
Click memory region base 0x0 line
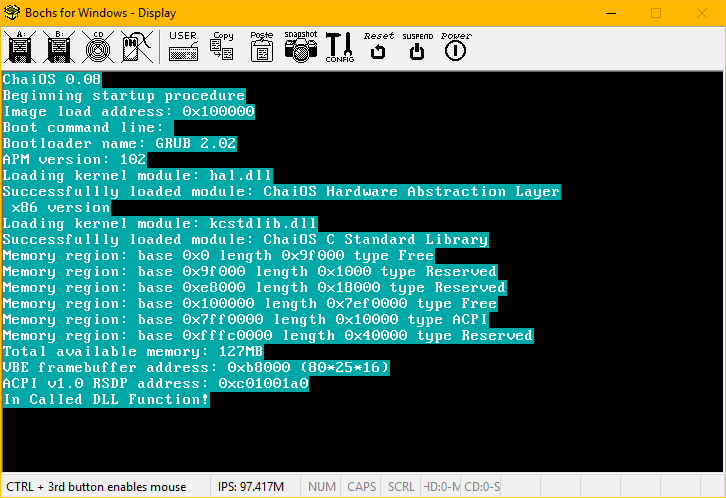click(219, 255)
